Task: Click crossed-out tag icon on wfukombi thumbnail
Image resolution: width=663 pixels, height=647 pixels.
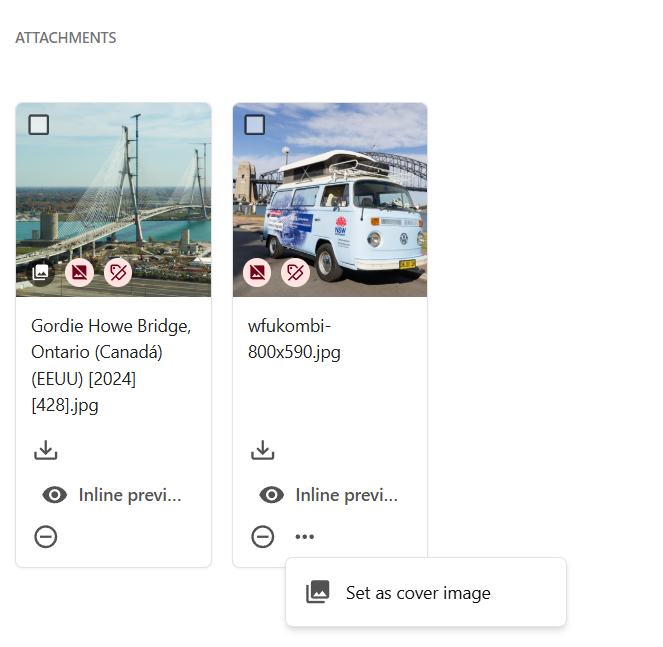Action: coord(295,272)
